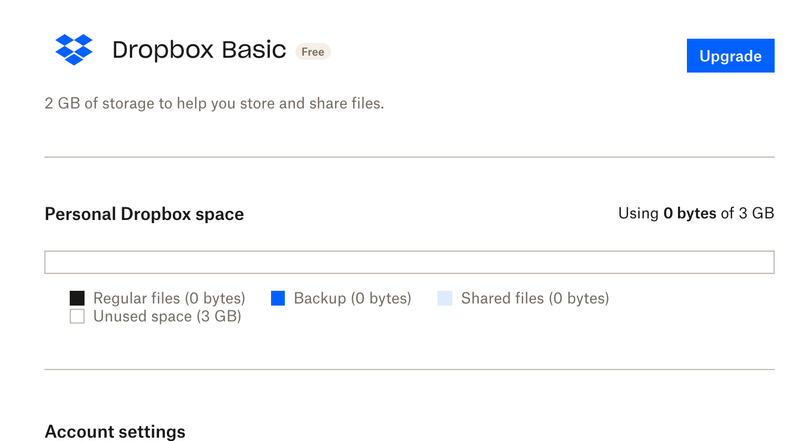The height and width of the screenshot is (441, 800).
Task: Click the Dropbox logo icon
Action: click(x=74, y=50)
